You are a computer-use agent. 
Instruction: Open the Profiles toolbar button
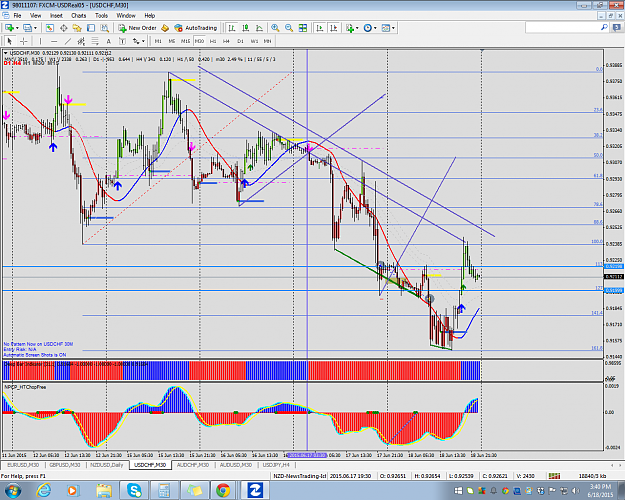[x=27, y=28]
